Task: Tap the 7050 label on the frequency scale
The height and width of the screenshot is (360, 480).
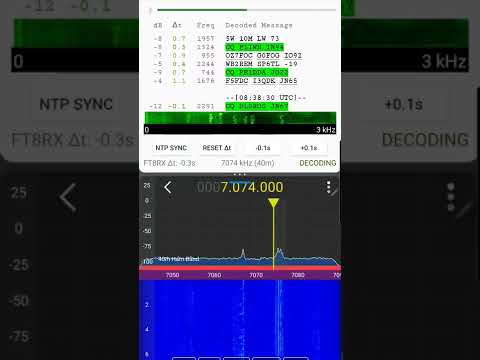Action: pyautogui.click(x=172, y=275)
